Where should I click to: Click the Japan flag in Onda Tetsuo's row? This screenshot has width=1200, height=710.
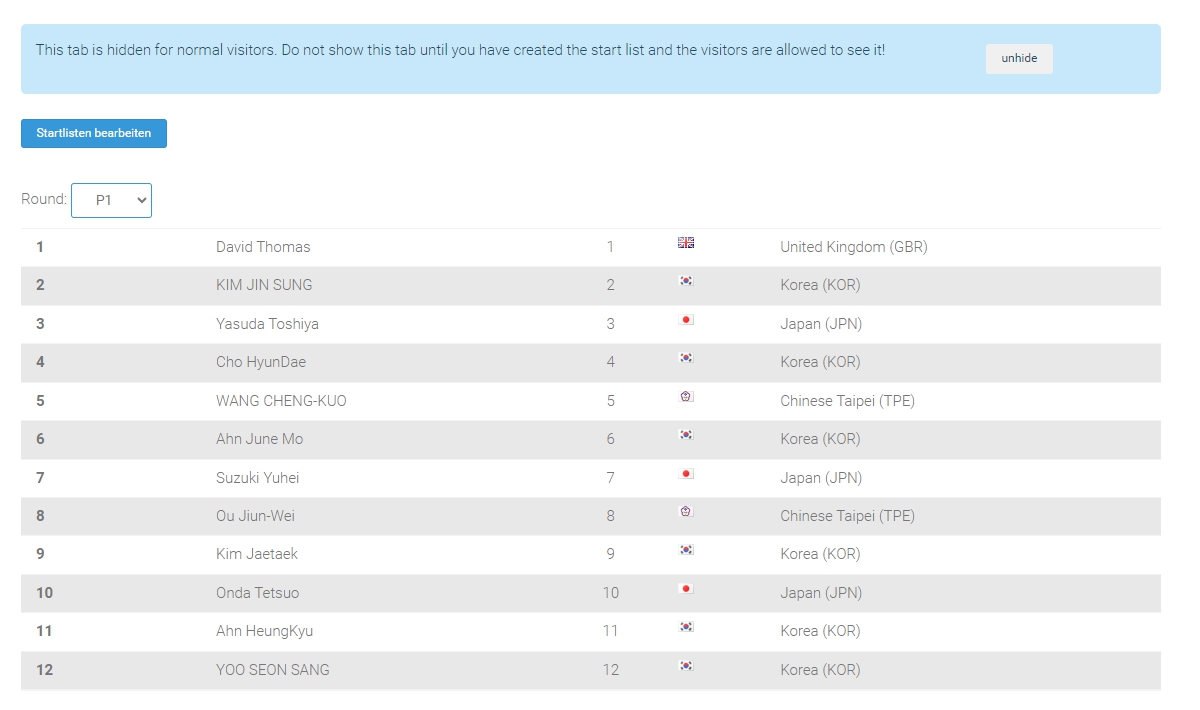pos(686,589)
